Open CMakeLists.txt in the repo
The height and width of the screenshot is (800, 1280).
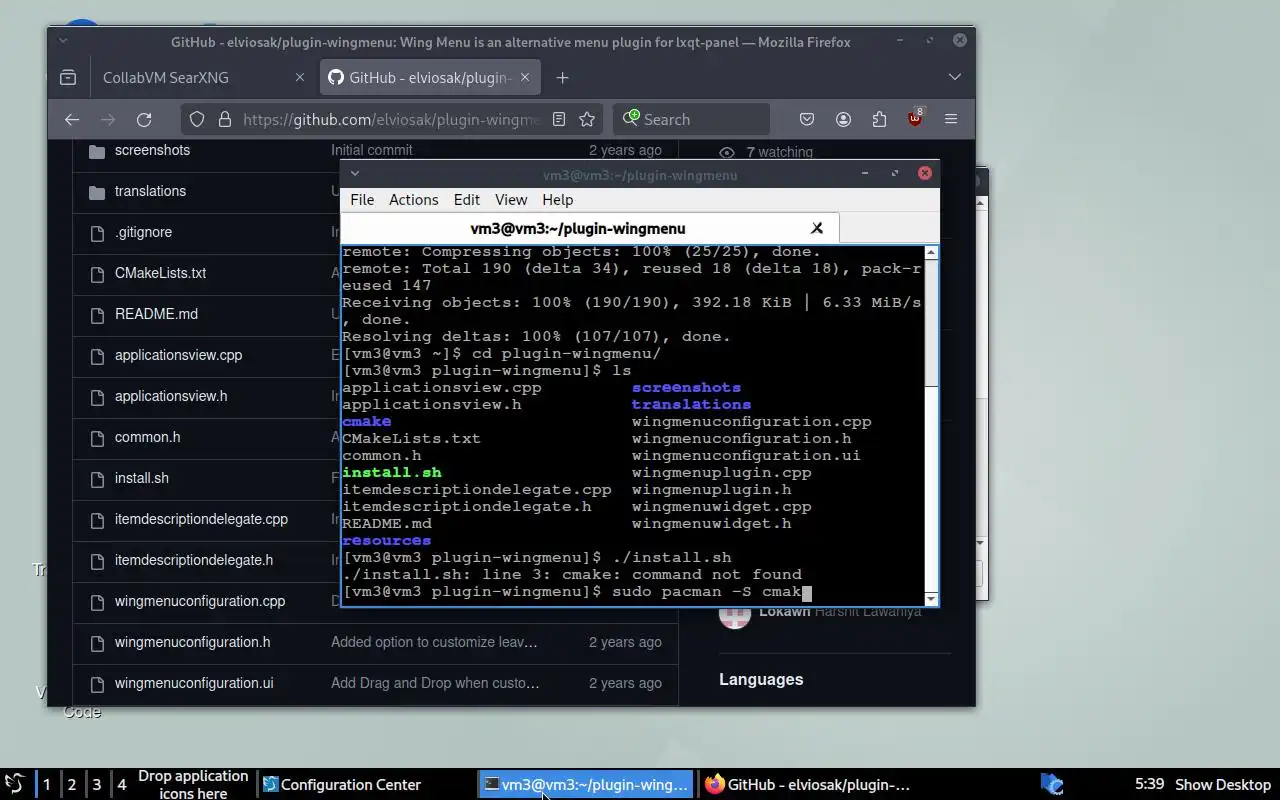[x=160, y=273]
